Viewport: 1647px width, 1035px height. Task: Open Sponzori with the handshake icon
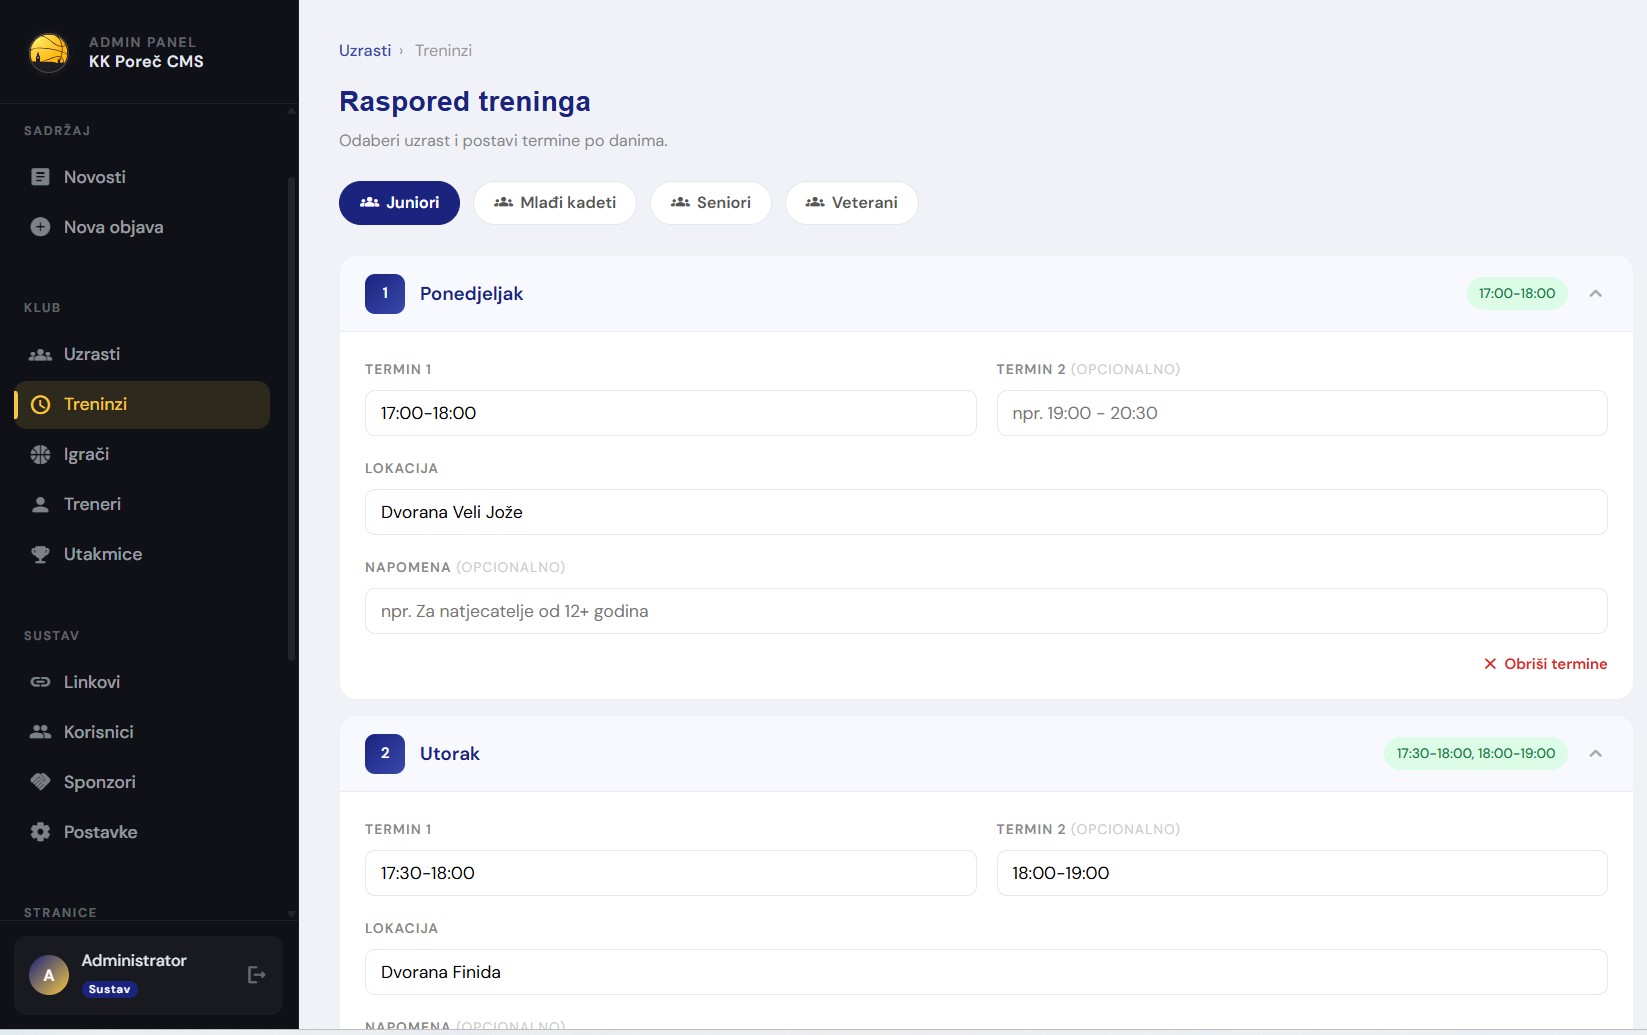pyautogui.click(x=40, y=782)
